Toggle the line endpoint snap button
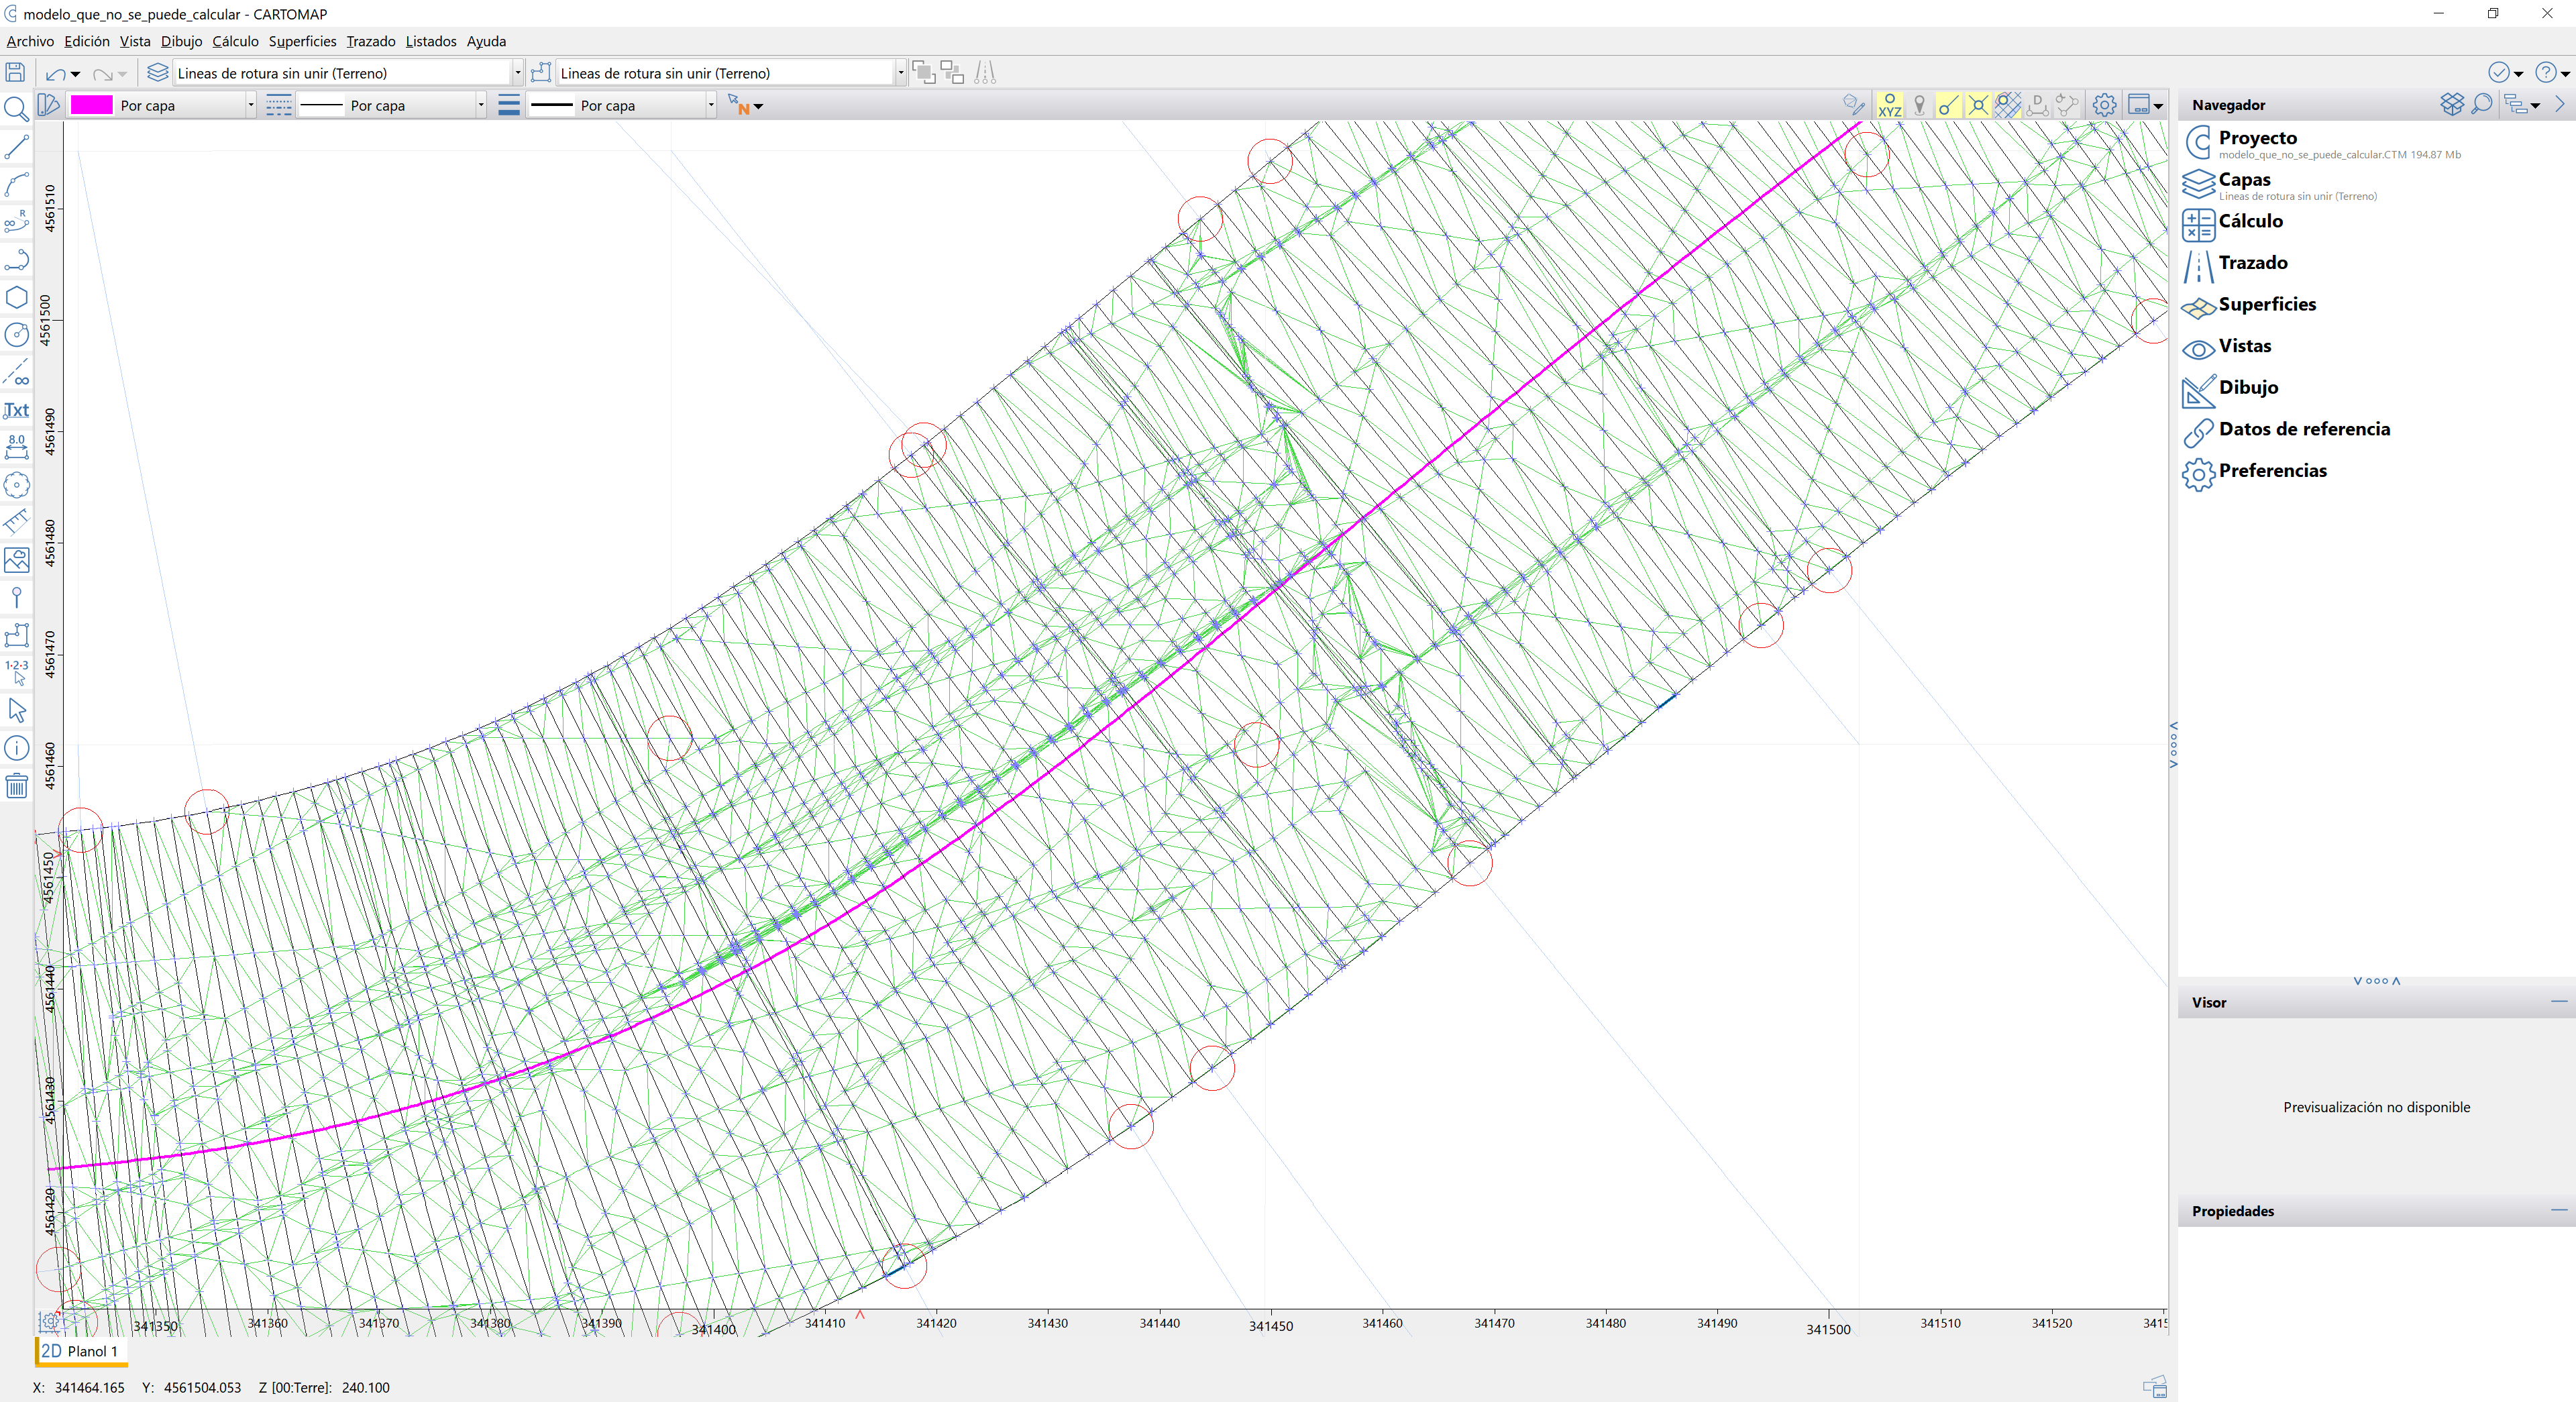Screen dimensions: 2576x1402 pyautogui.click(x=1948, y=105)
